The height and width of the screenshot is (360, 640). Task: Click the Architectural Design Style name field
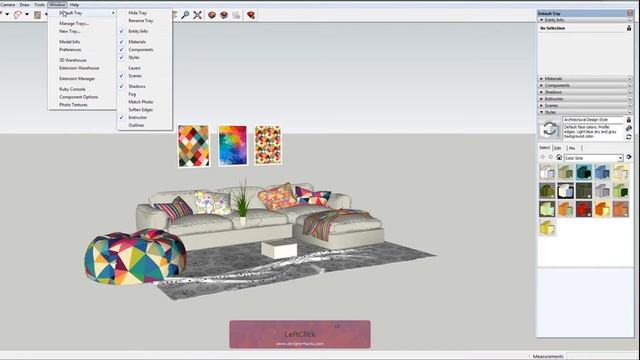[x=593, y=120]
